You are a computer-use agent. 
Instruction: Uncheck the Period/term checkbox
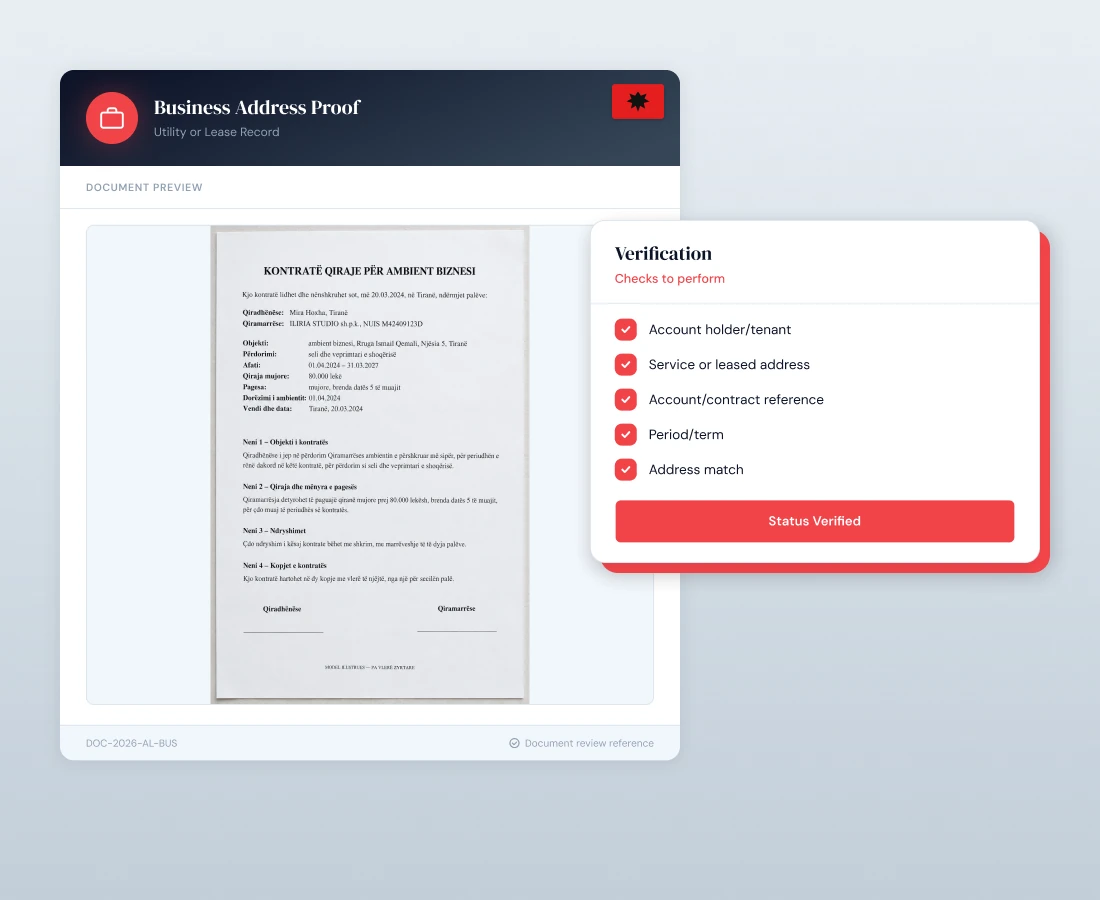[x=626, y=435]
